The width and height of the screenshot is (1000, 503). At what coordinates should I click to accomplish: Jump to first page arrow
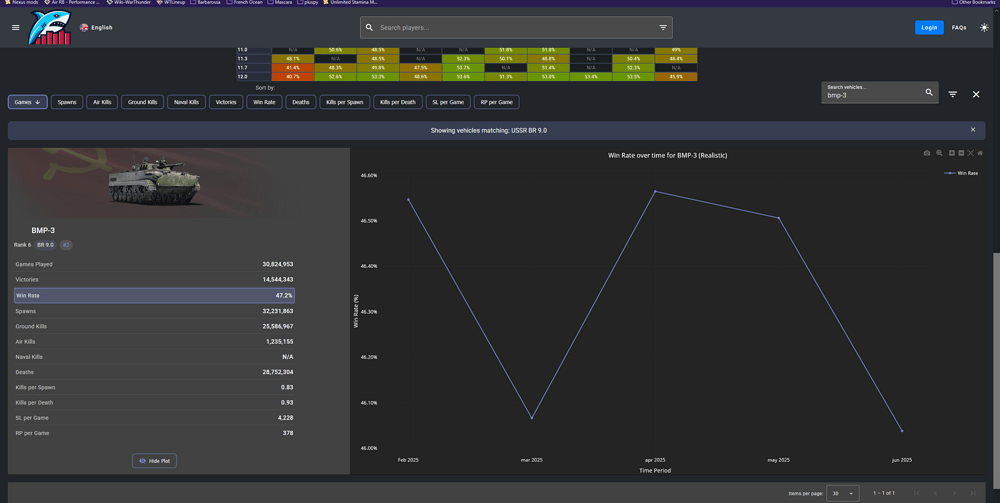tap(916, 493)
